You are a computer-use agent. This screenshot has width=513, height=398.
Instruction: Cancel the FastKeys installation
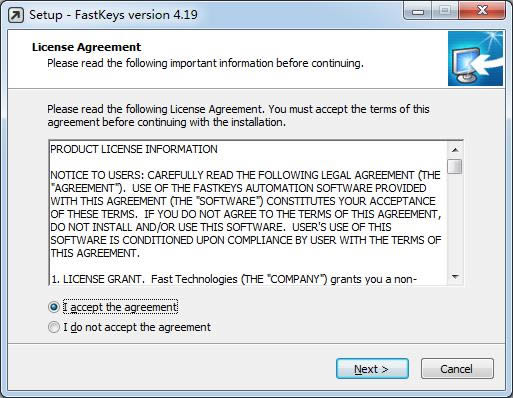tap(457, 369)
